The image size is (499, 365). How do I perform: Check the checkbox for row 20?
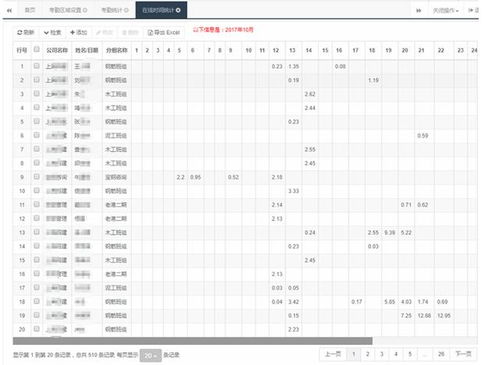coord(37,329)
